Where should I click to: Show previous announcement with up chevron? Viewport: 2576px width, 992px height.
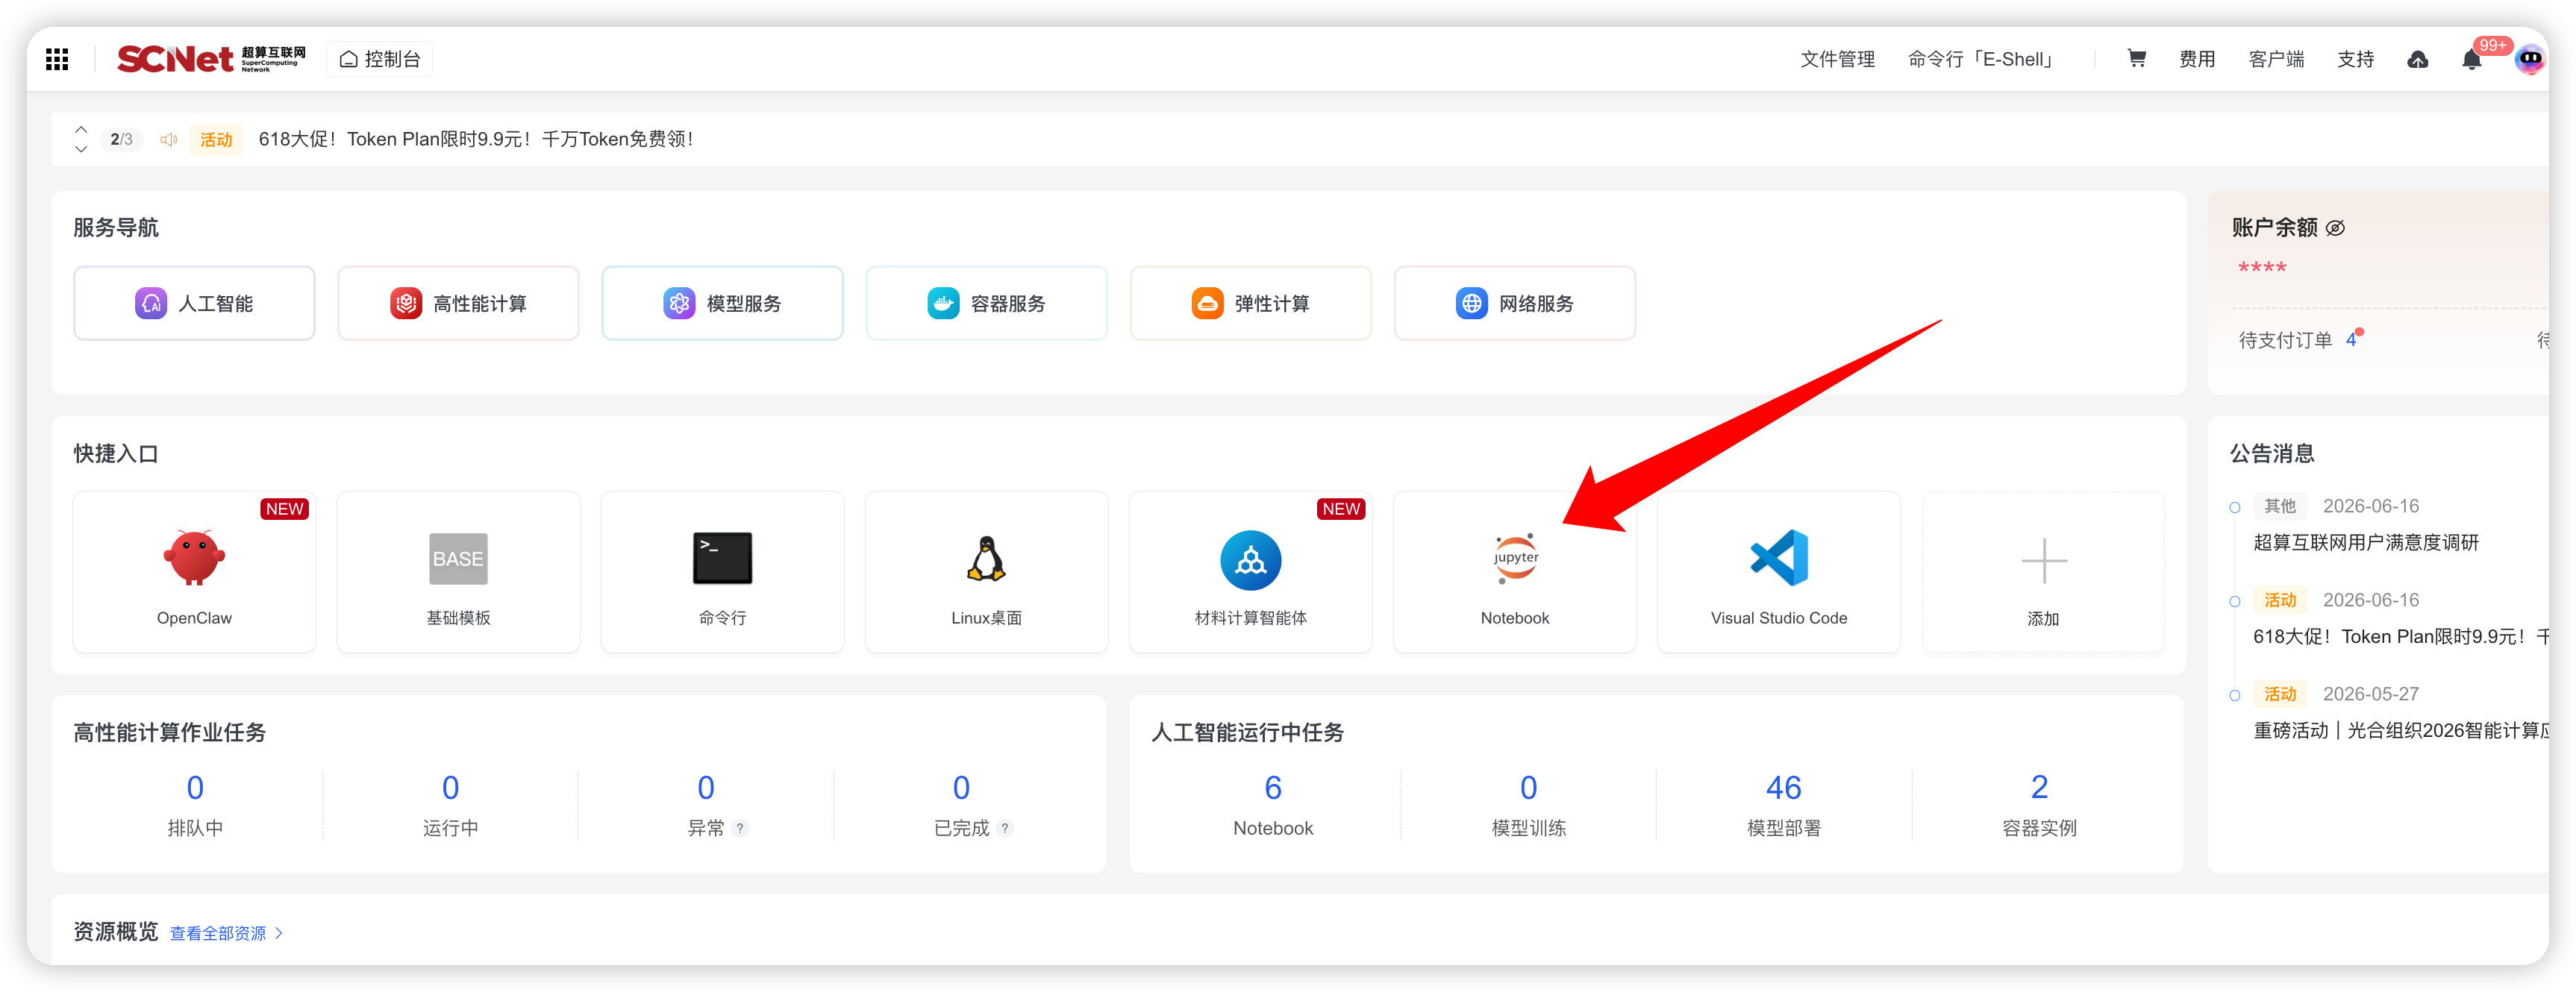[x=81, y=129]
